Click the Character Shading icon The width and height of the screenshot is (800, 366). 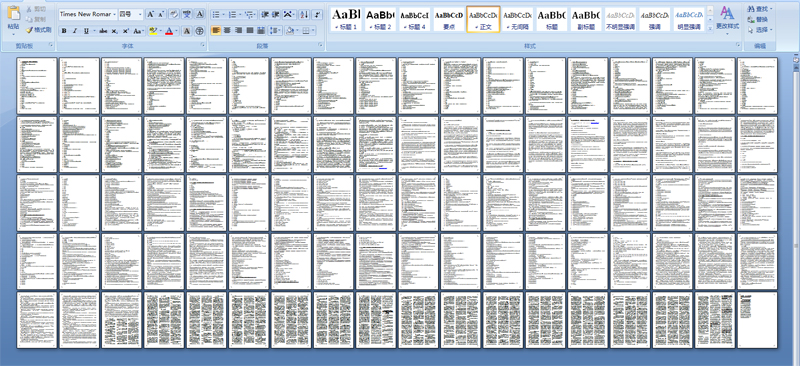[x=187, y=31]
